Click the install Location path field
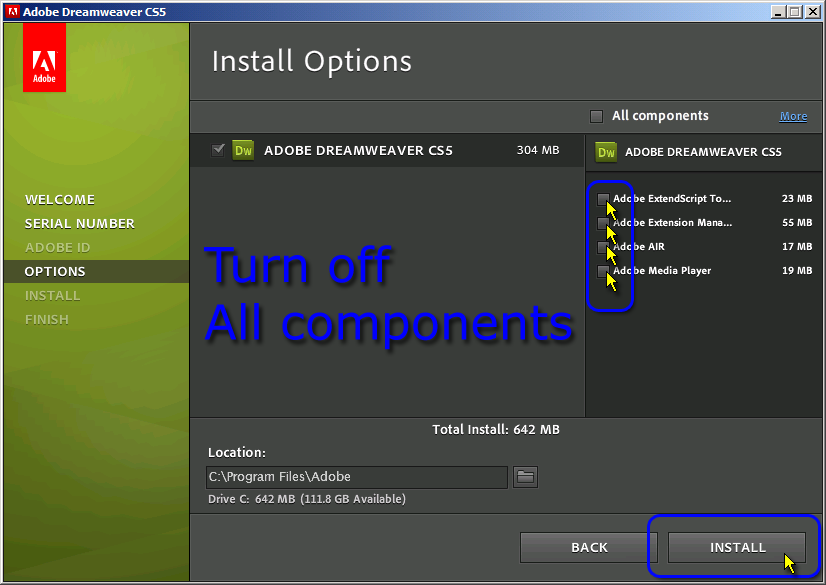The image size is (826, 585). click(x=357, y=477)
